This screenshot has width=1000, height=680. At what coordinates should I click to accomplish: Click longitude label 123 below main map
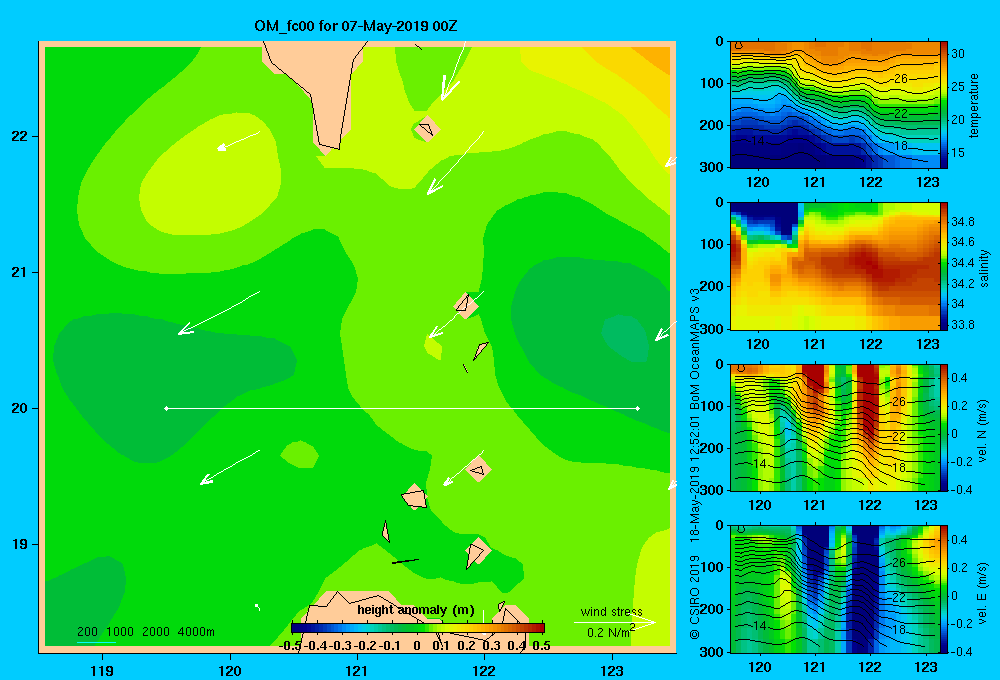tap(612, 670)
